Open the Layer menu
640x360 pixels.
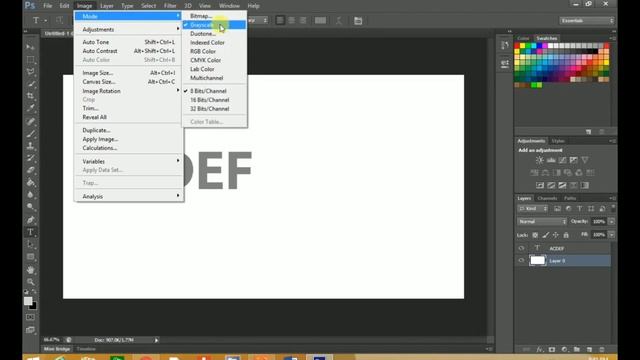click(x=107, y=6)
